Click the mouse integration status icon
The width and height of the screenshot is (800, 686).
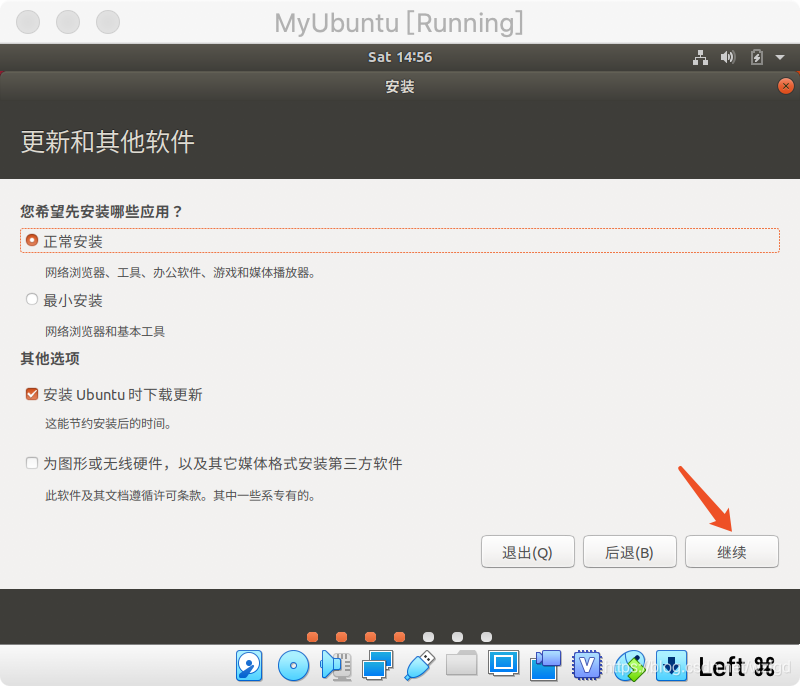tap(630, 666)
